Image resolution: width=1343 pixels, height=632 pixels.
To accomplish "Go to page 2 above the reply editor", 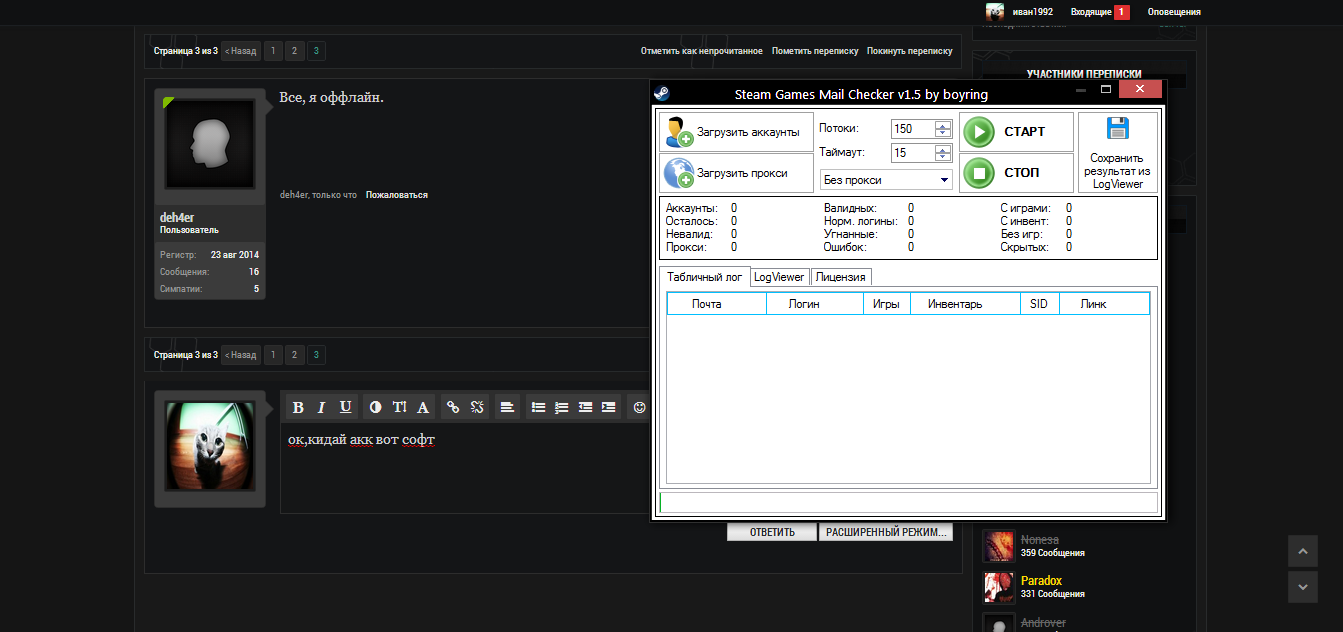I will pyautogui.click(x=295, y=355).
